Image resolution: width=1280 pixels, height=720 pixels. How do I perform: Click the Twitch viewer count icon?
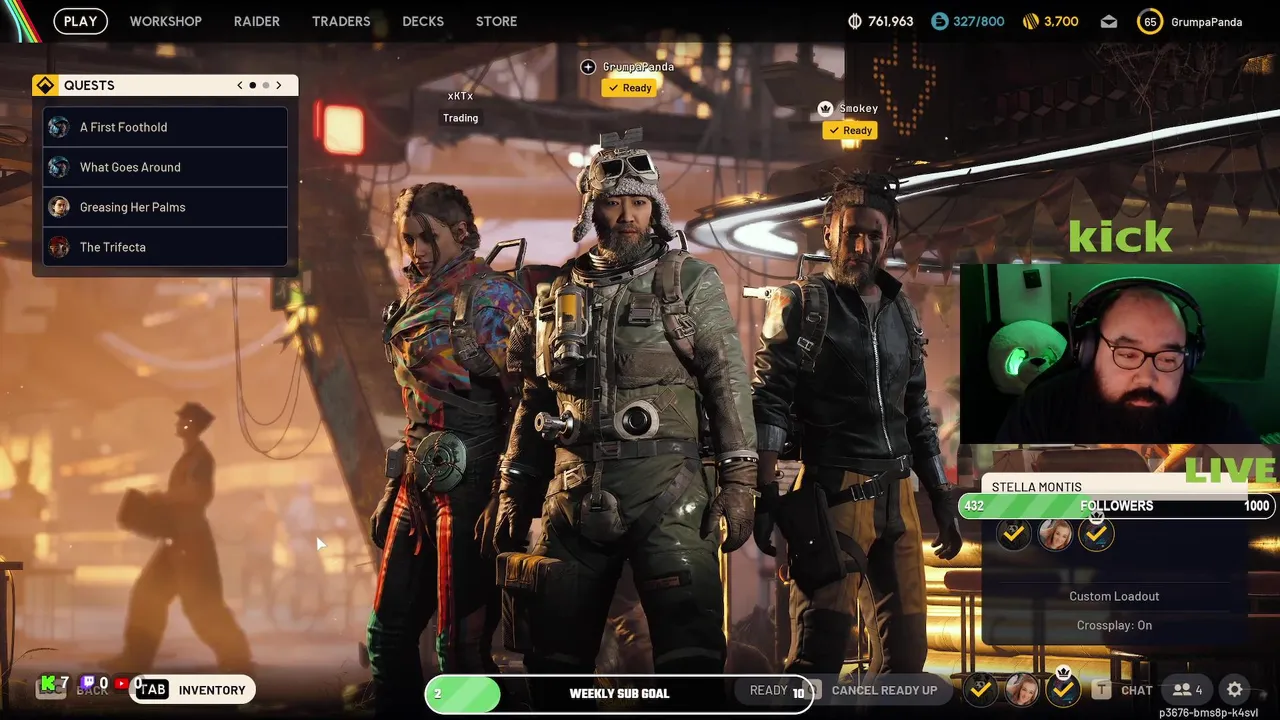(87, 684)
